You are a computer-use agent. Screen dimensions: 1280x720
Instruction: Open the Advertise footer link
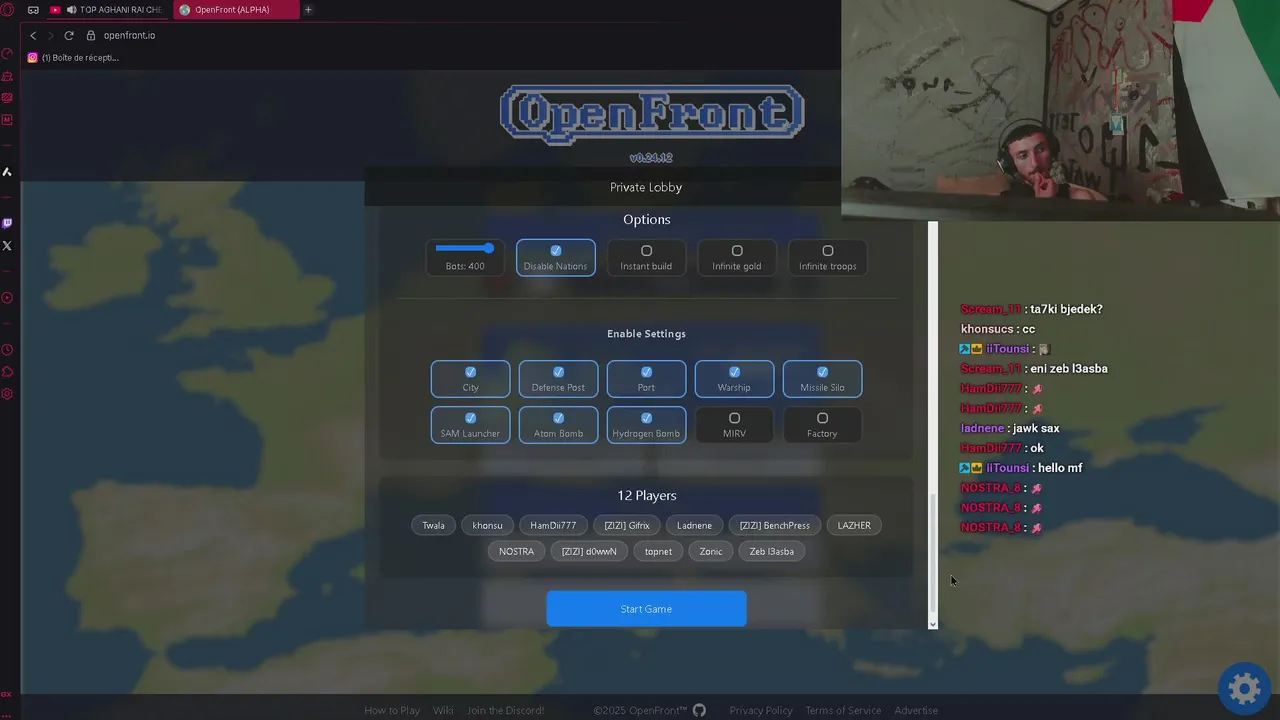click(x=916, y=711)
